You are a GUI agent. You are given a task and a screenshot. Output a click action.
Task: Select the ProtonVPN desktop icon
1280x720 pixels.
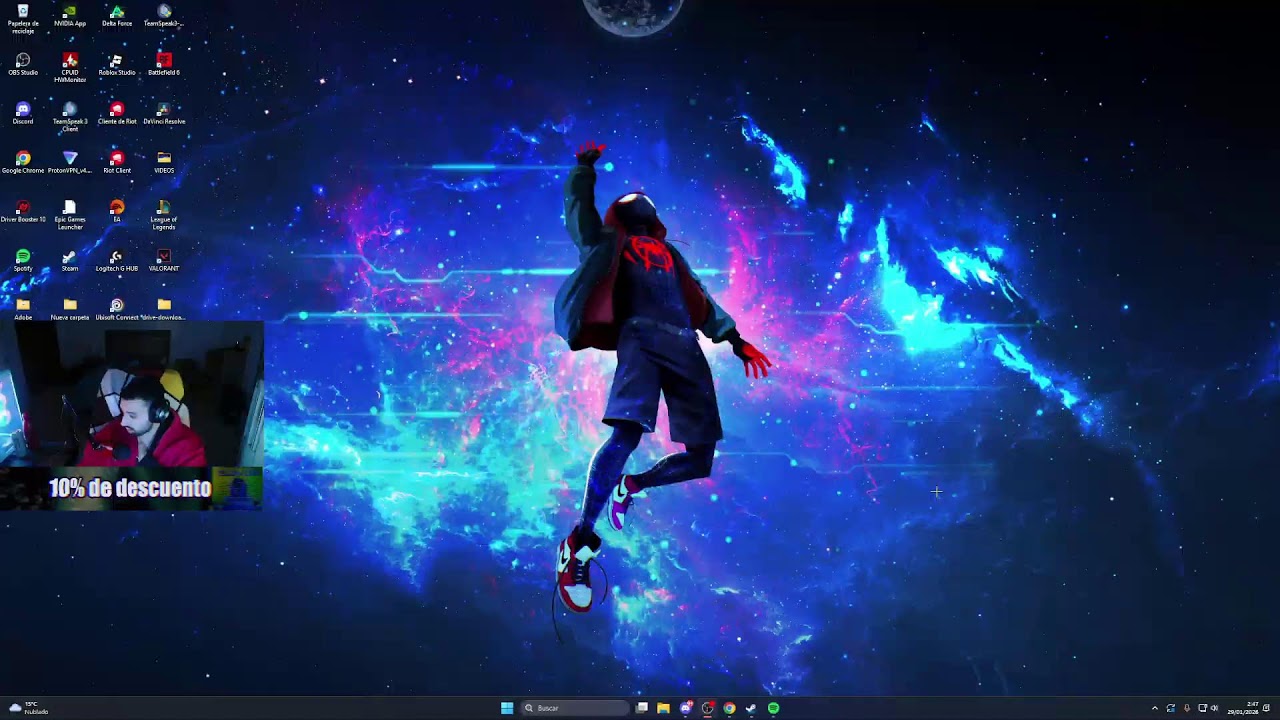[x=70, y=163]
